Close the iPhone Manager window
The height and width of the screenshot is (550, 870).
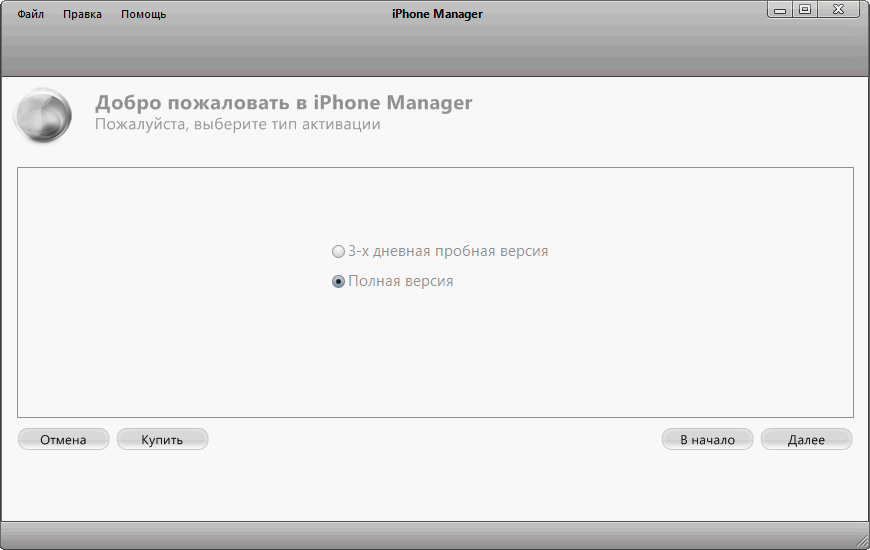(838, 10)
